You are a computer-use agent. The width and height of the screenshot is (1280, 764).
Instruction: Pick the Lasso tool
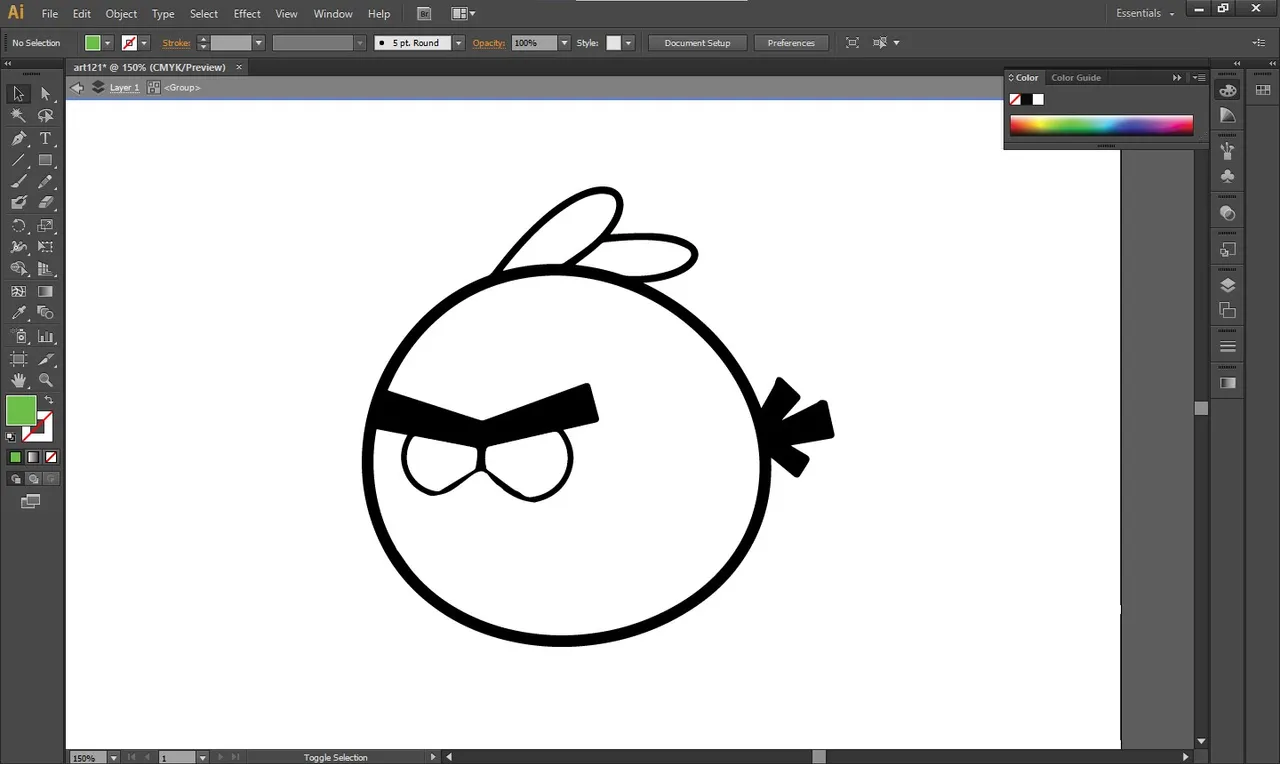(x=45, y=116)
